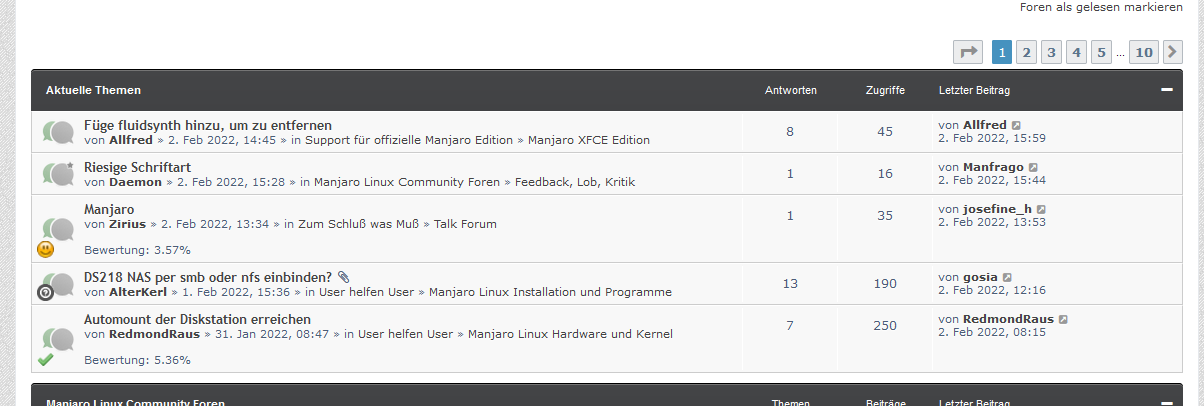Open user profile of Zirius
Image resolution: width=1204 pixels, height=406 pixels.
point(127,224)
